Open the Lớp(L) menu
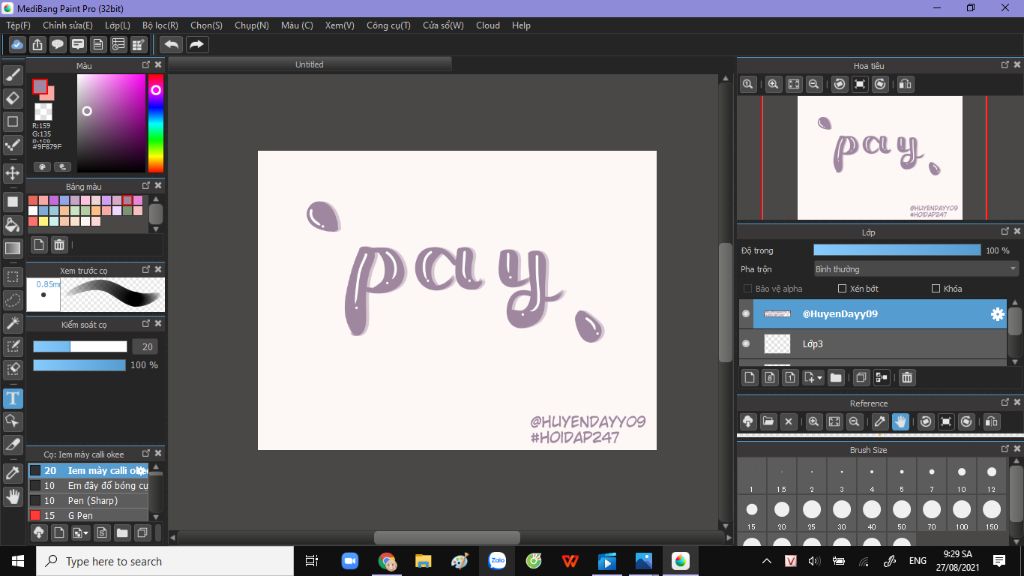 coord(118,25)
